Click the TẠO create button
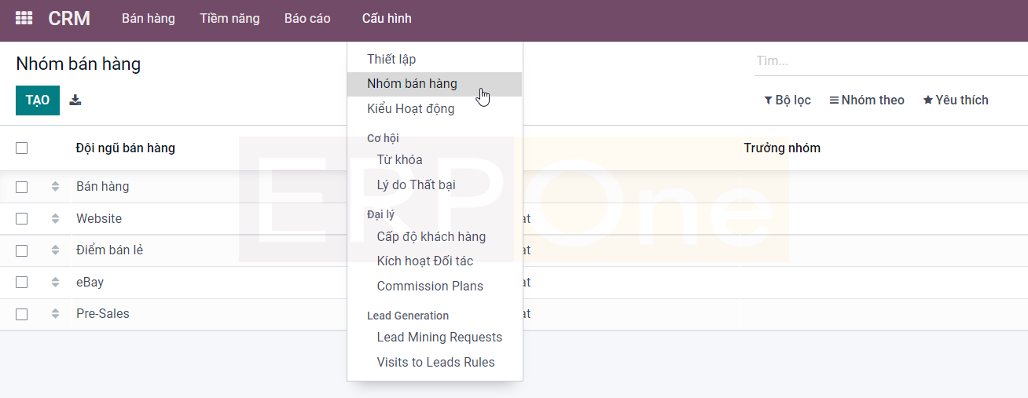The width and height of the screenshot is (1028, 398). tap(38, 100)
